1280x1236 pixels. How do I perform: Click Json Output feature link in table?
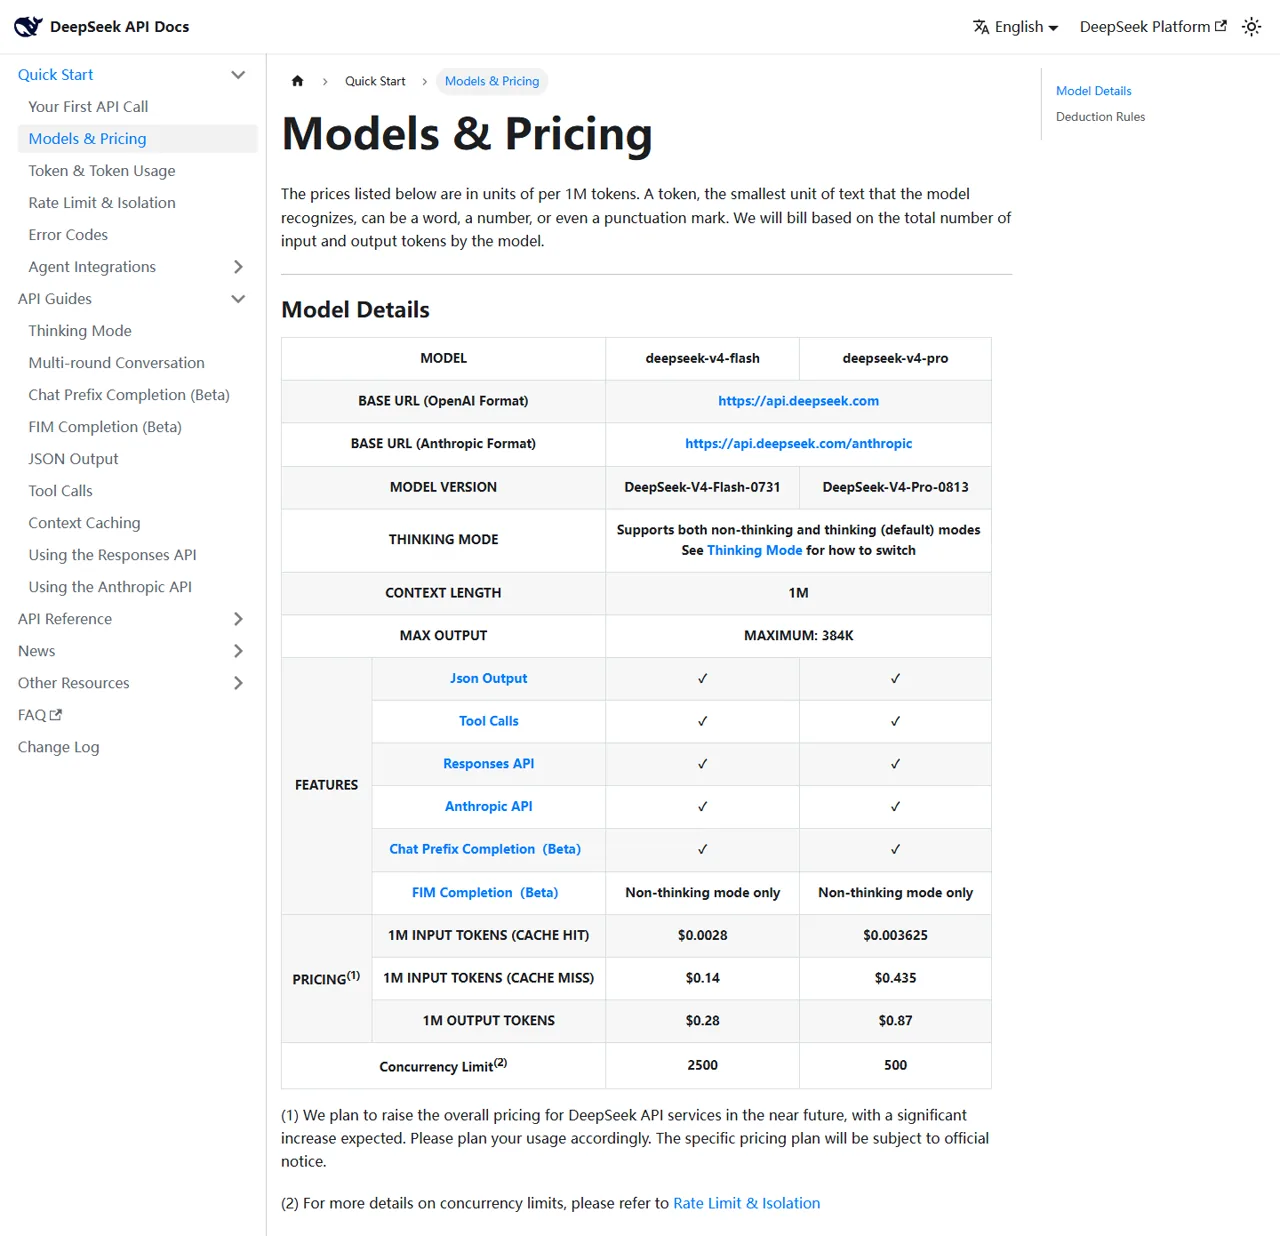pyautogui.click(x=488, y=679)
